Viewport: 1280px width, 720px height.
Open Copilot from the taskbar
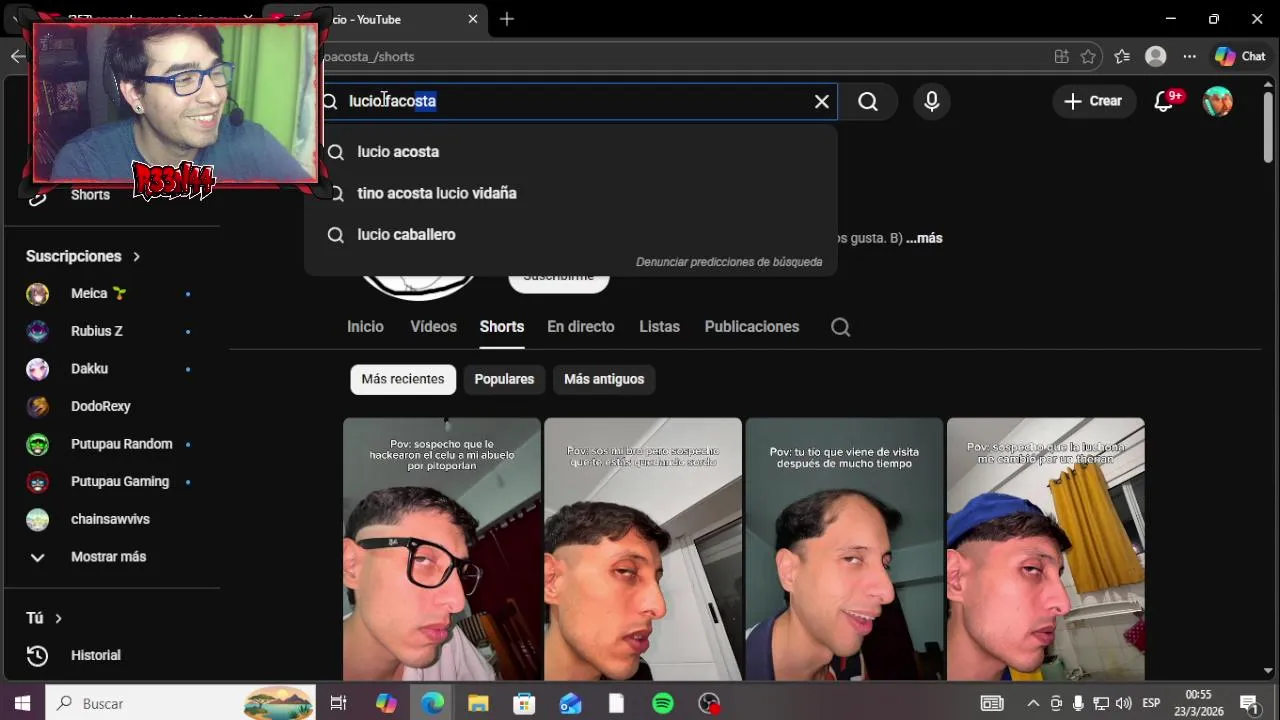click(x=386, y=704)
